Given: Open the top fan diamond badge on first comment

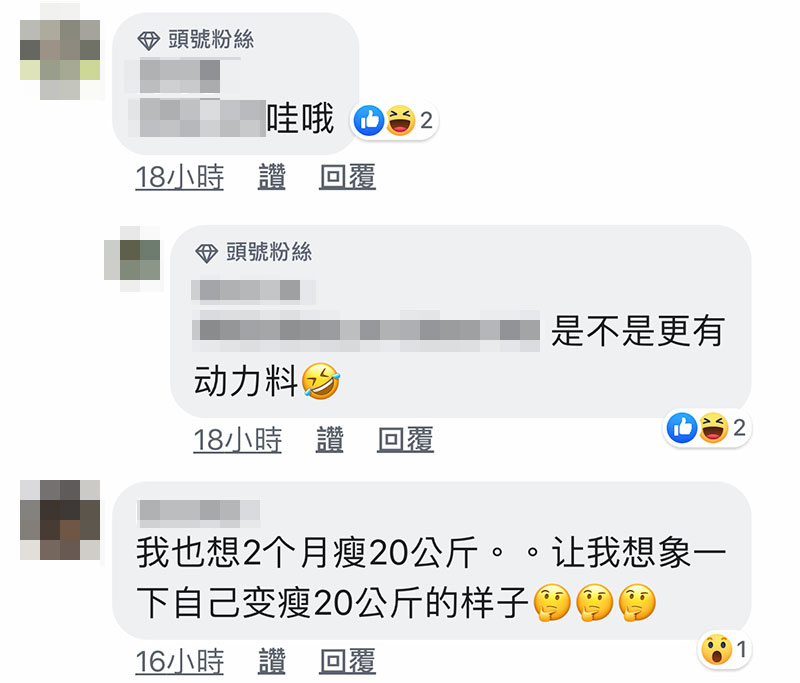Looking at the screenshot, I should (148, 40).
